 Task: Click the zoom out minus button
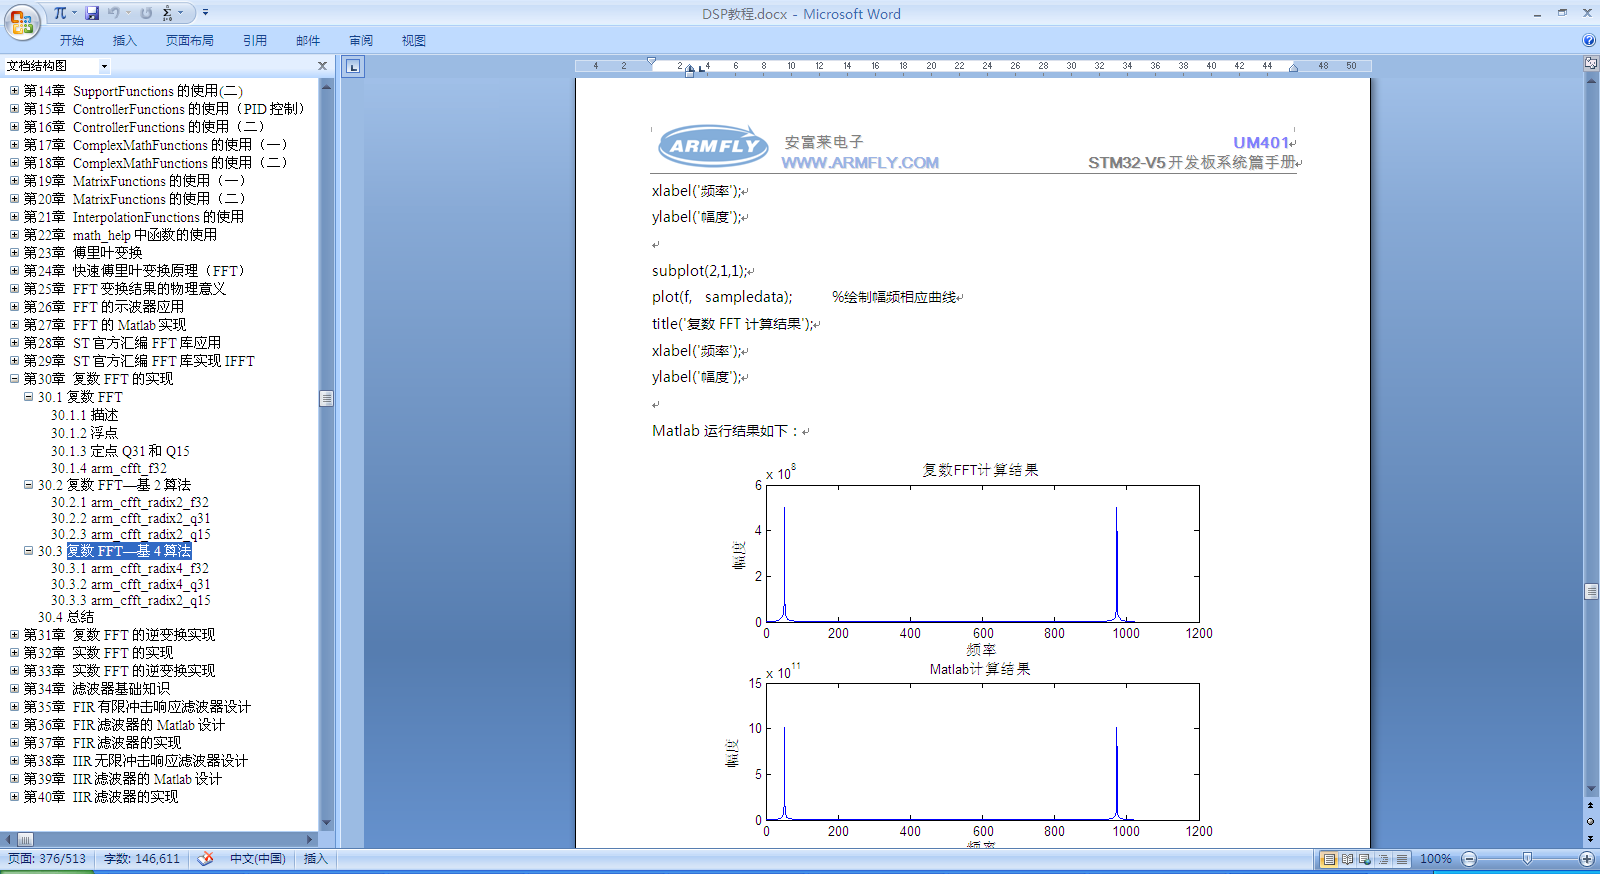click(x=1469, y=859)
